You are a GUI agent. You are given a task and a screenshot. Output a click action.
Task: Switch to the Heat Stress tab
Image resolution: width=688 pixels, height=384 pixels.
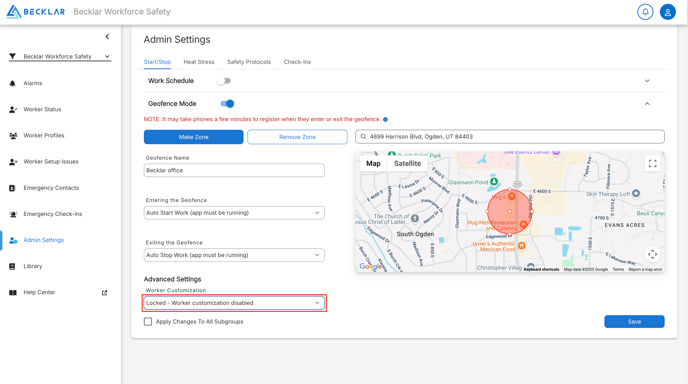pyautogui.click(x=199, y=62)
